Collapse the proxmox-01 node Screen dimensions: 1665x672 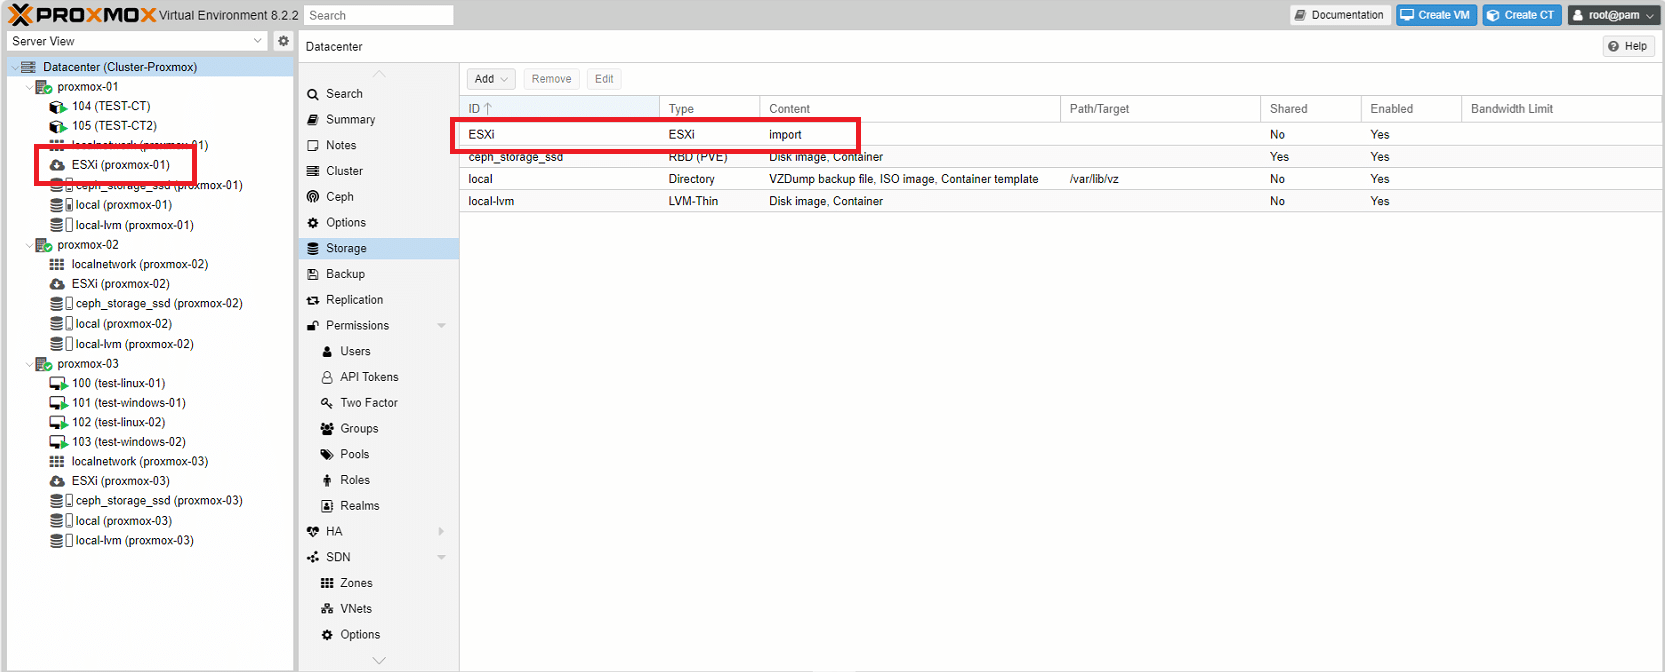[x=28, y=87]
